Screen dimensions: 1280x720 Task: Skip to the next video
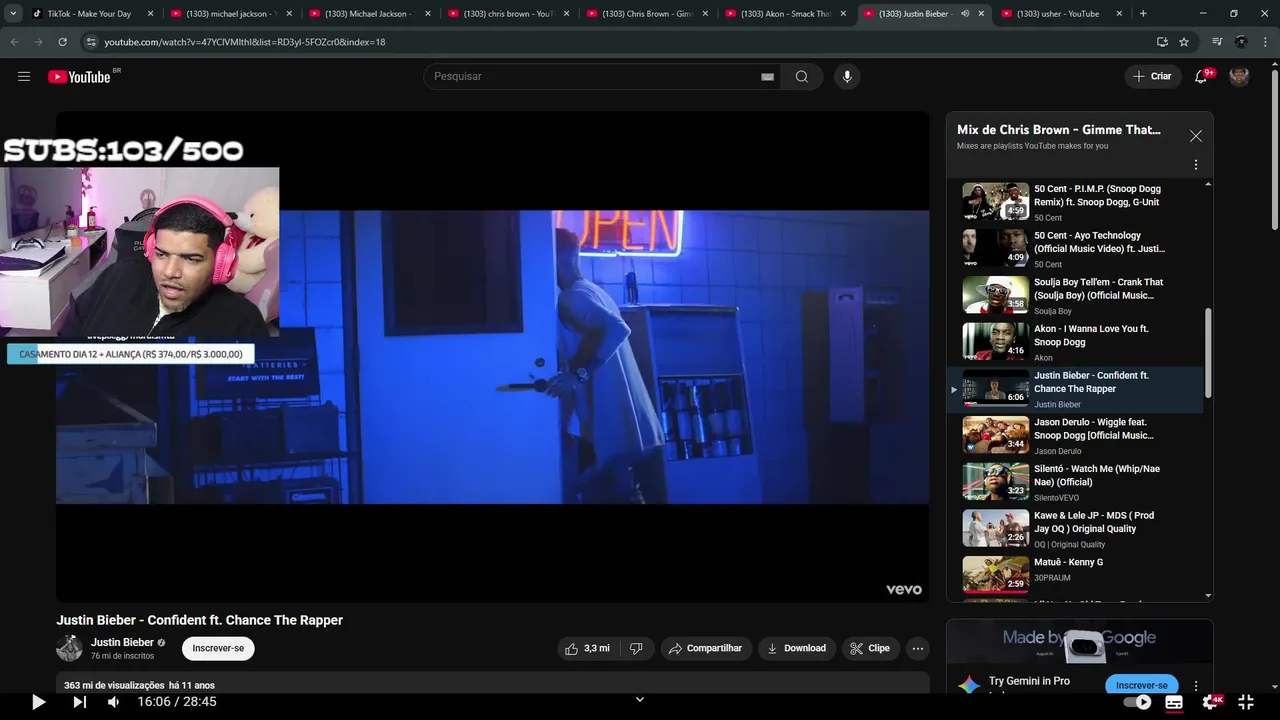click(79, 702)
